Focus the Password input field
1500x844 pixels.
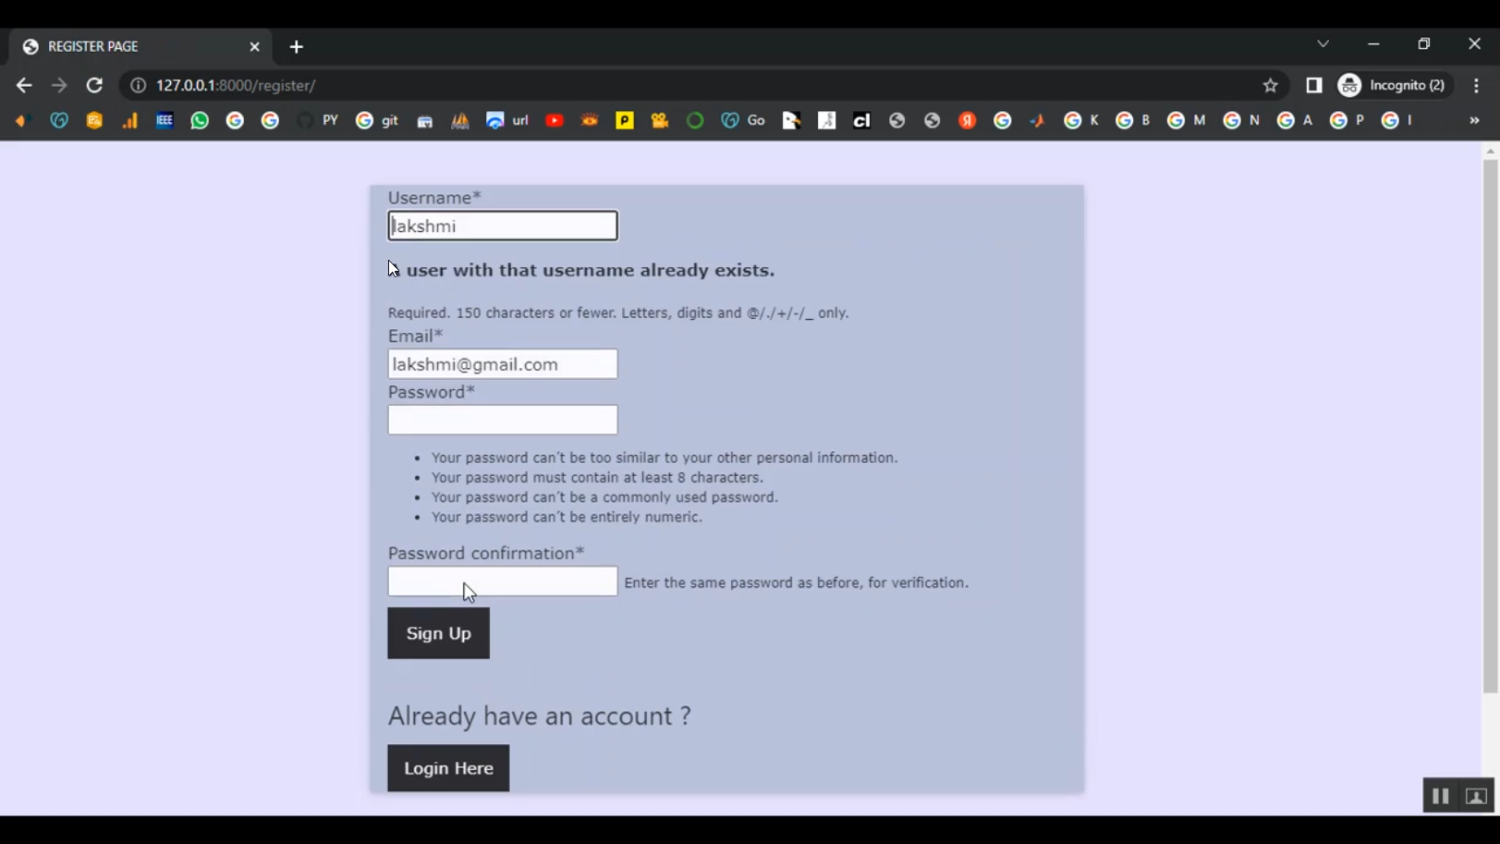[503, 420]
